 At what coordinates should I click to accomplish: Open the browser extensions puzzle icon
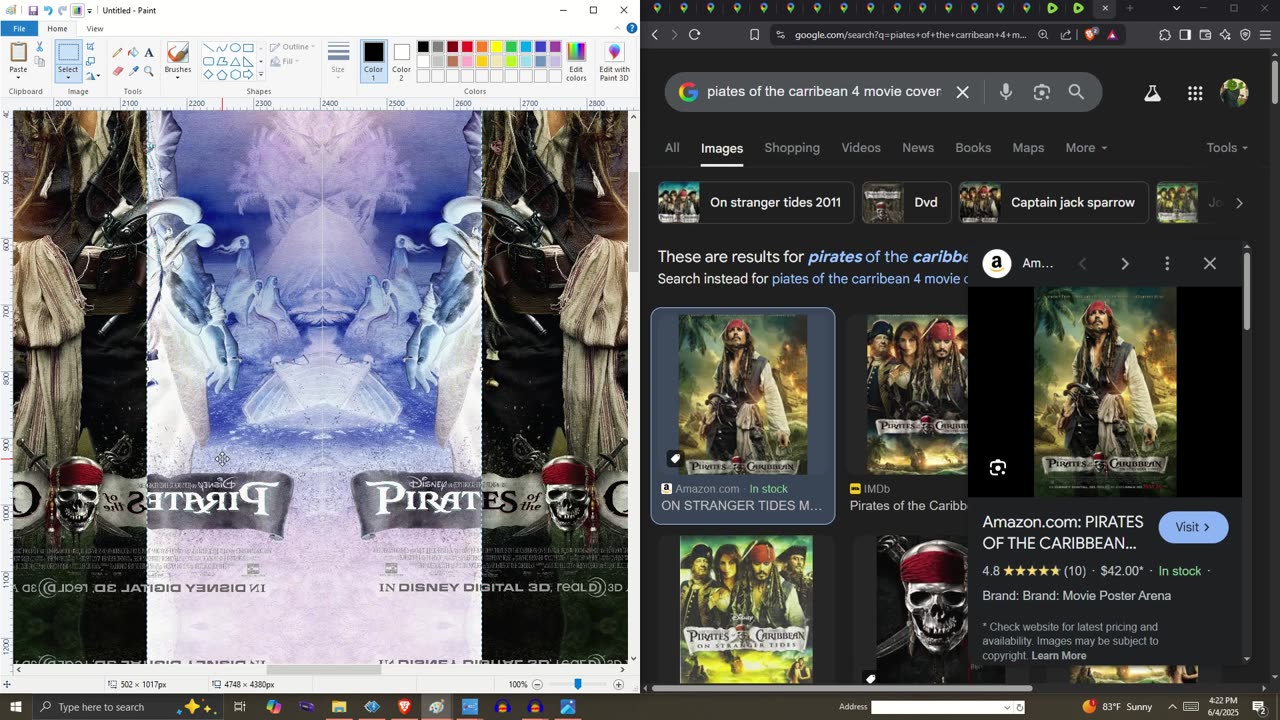pos(1165,35)
